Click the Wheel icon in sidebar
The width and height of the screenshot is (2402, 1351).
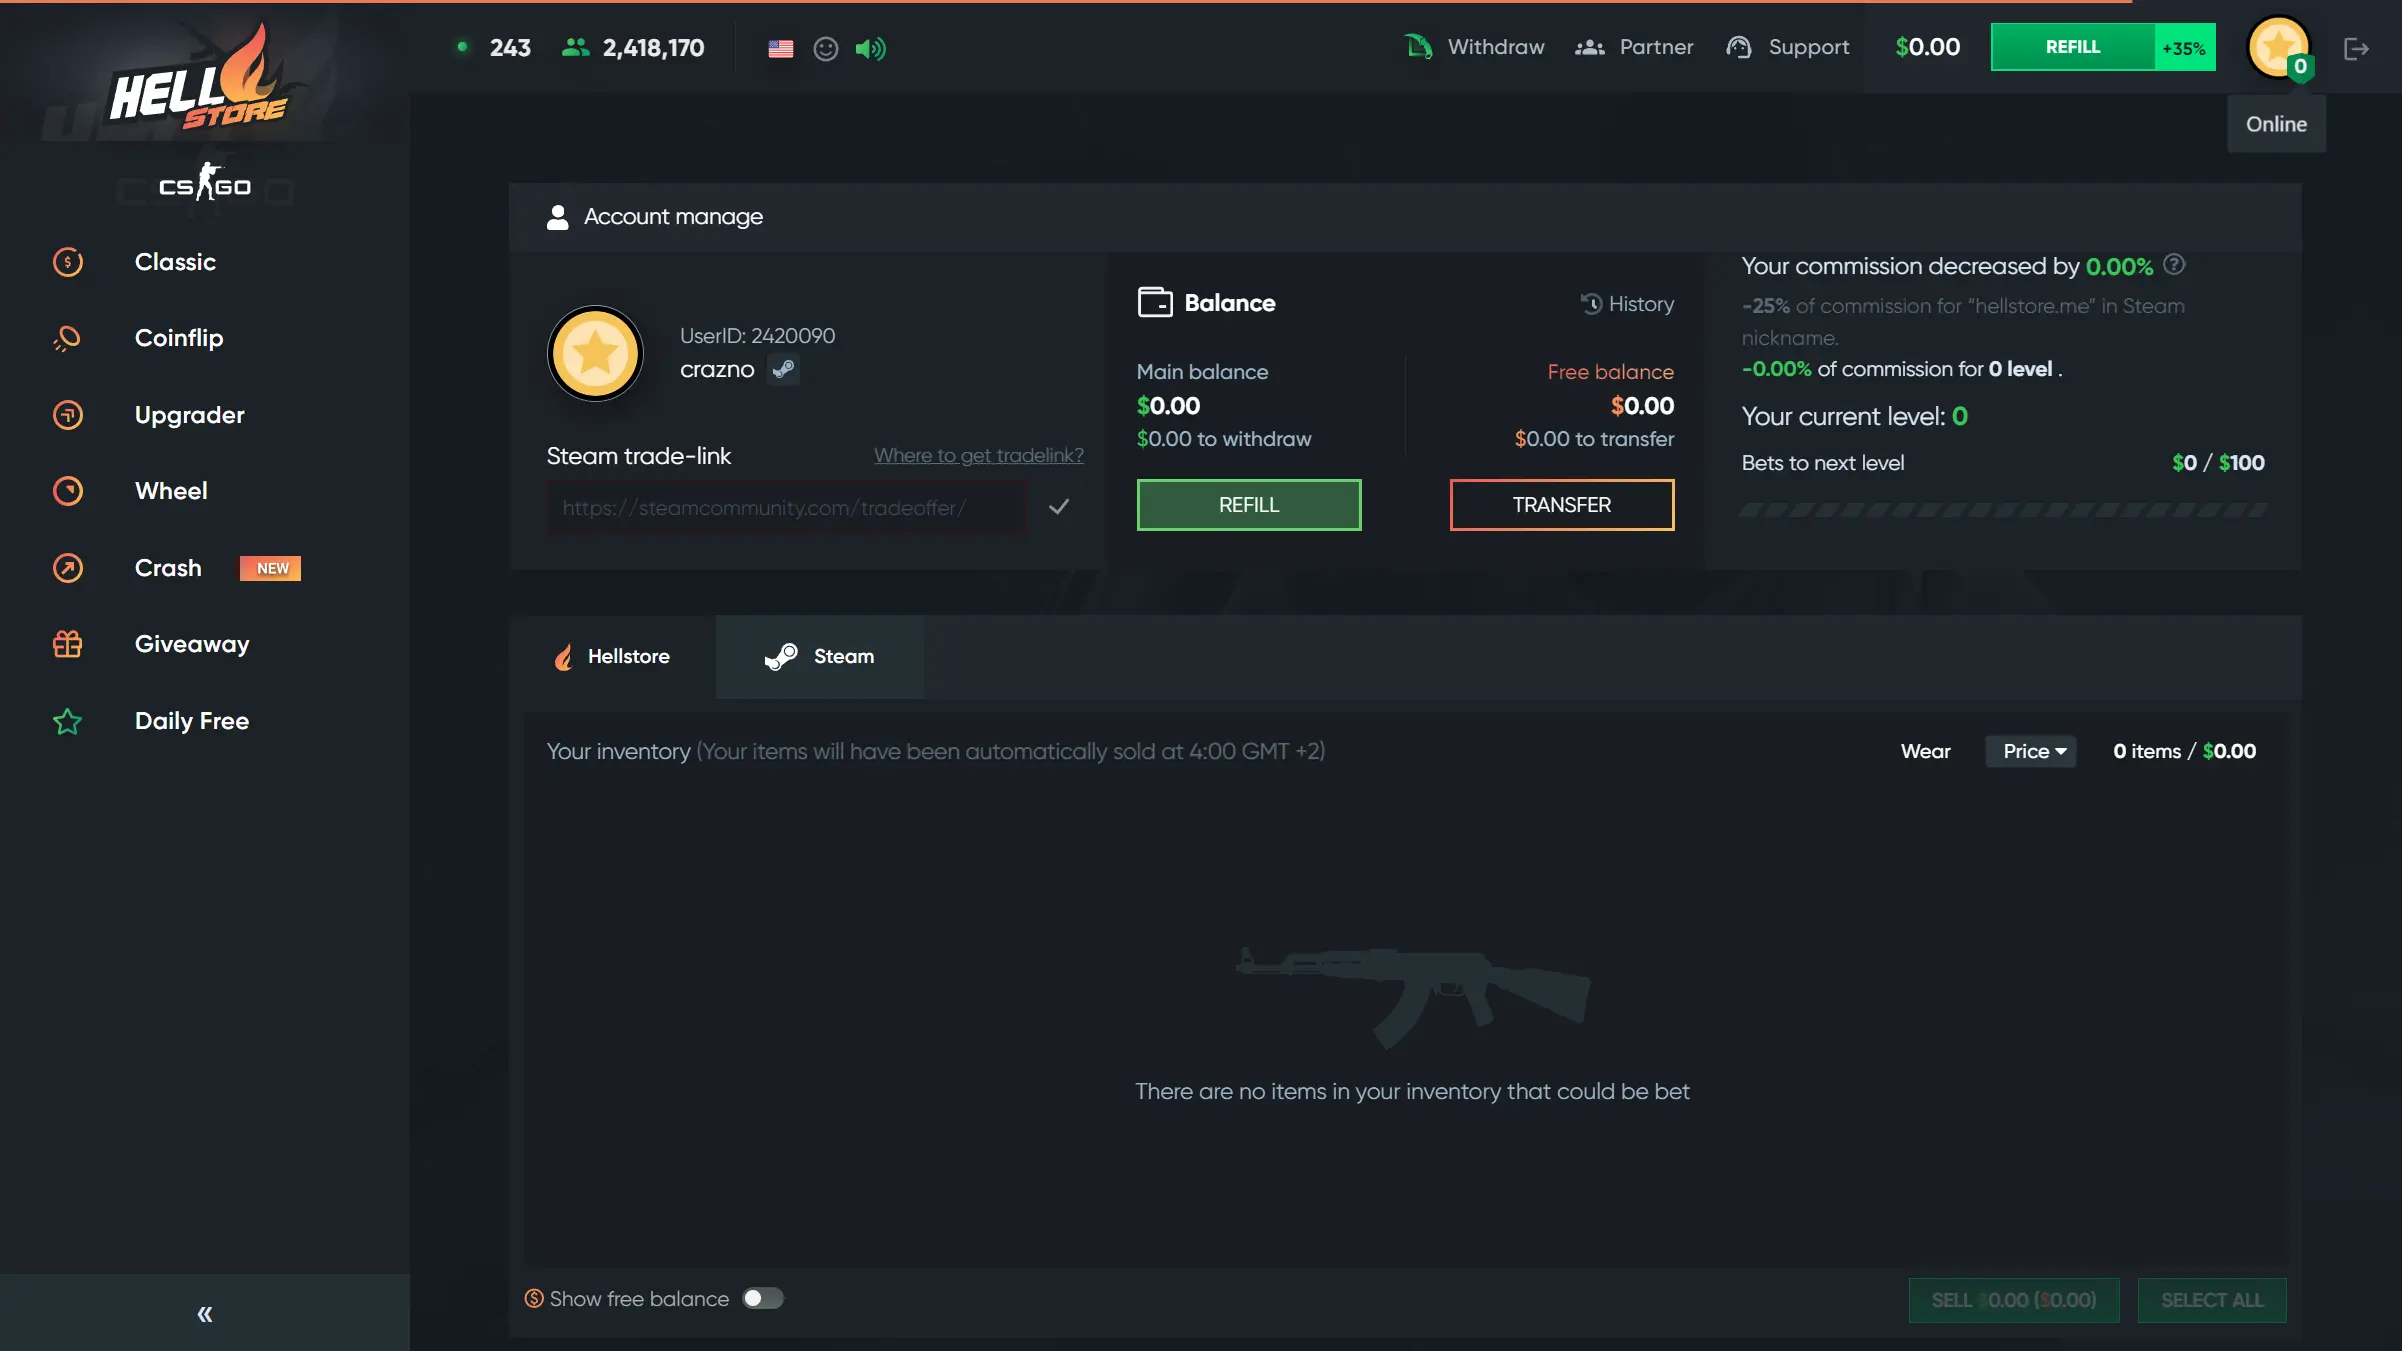(67, 491)
